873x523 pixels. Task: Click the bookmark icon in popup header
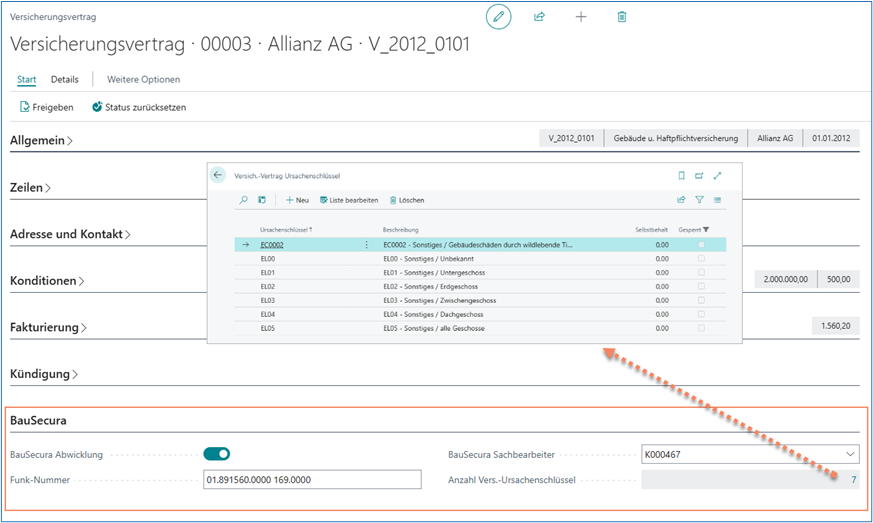682,175
